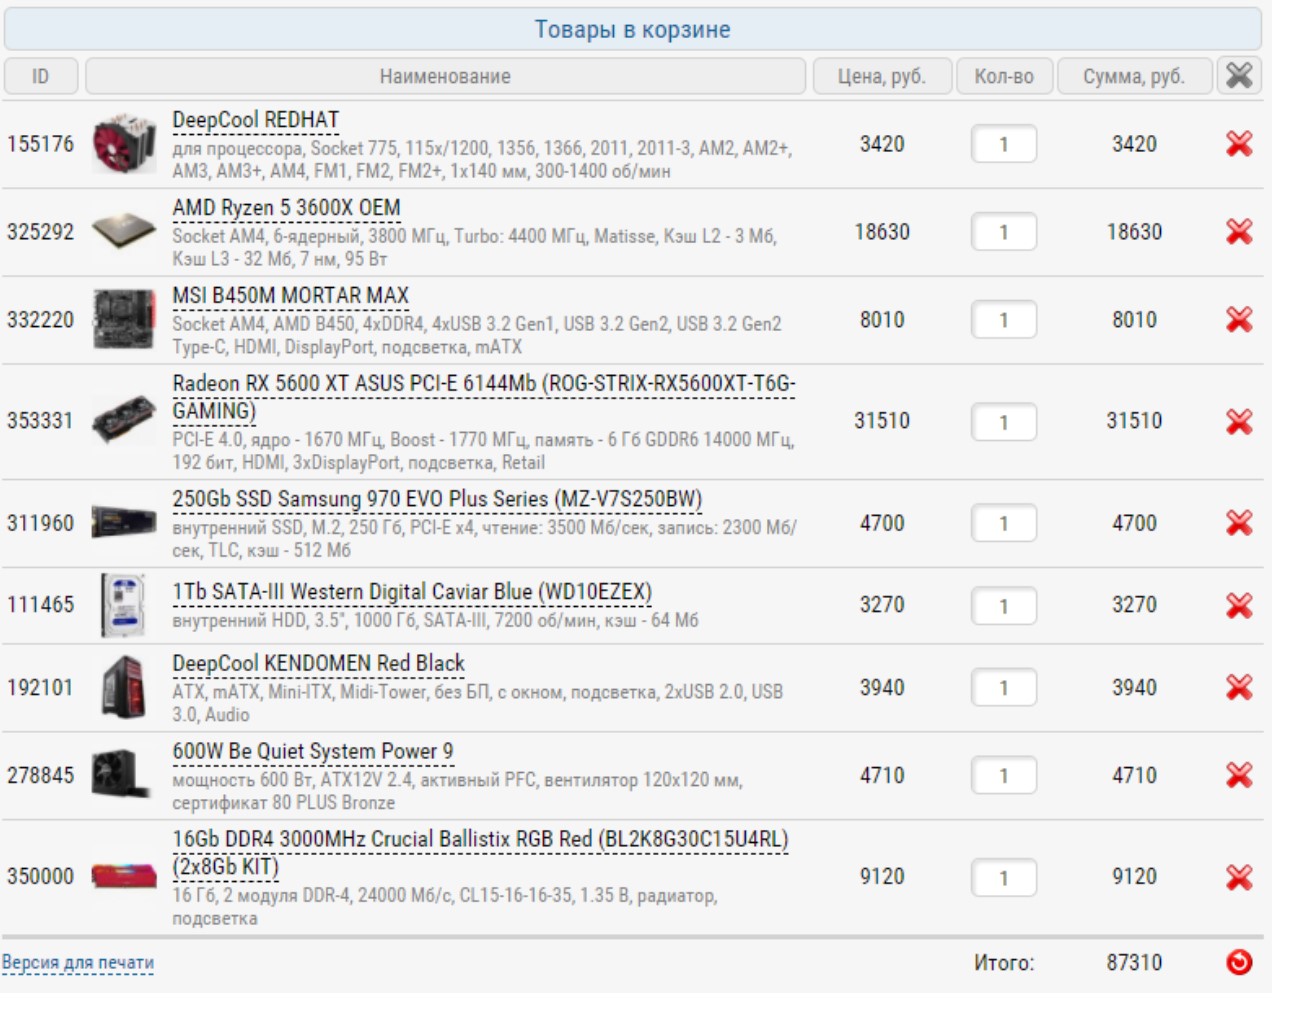Open the MSI B450M motherboard thumbnail

tap(124, 320)
